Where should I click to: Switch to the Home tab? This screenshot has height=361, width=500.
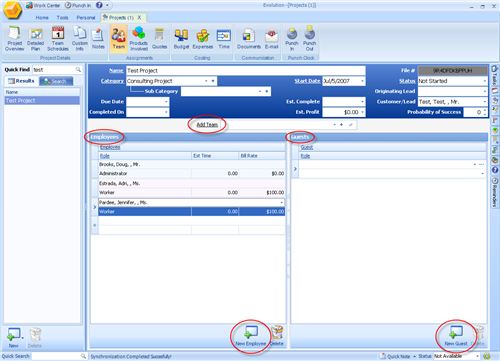pyautogui.click(x=42, y=18)
